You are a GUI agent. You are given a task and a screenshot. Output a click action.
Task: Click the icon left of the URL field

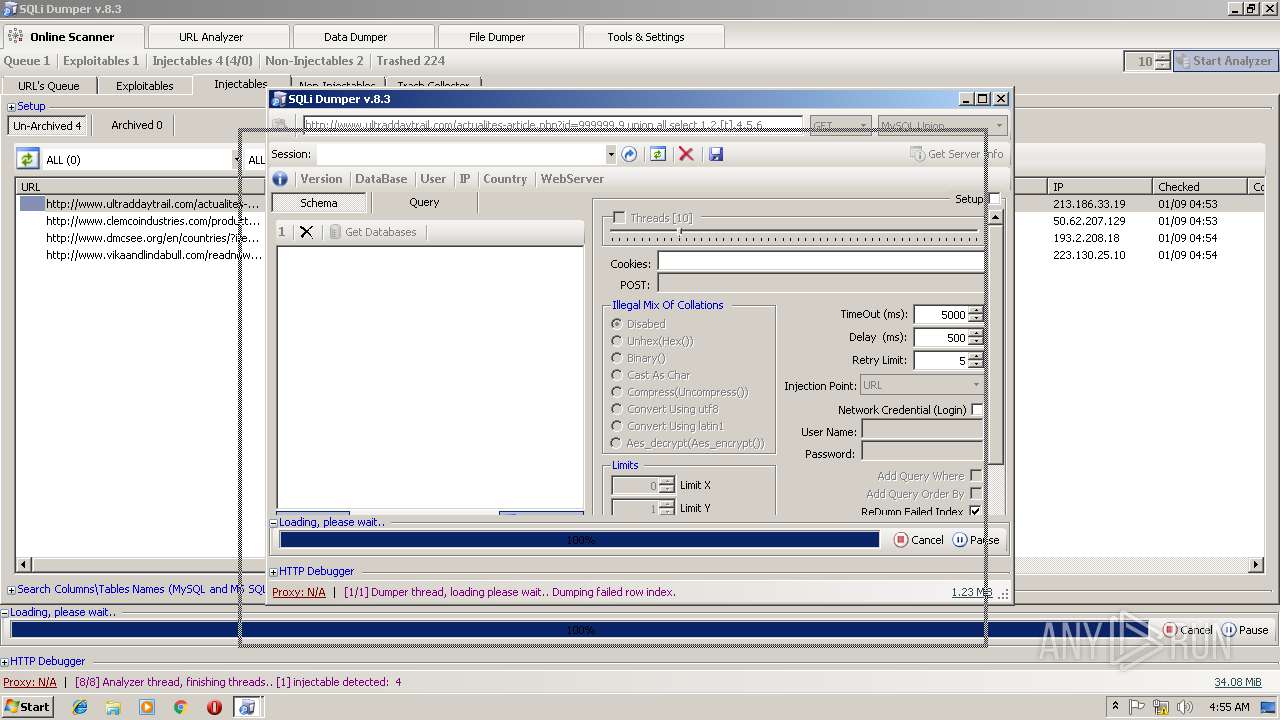click(282, 126)
